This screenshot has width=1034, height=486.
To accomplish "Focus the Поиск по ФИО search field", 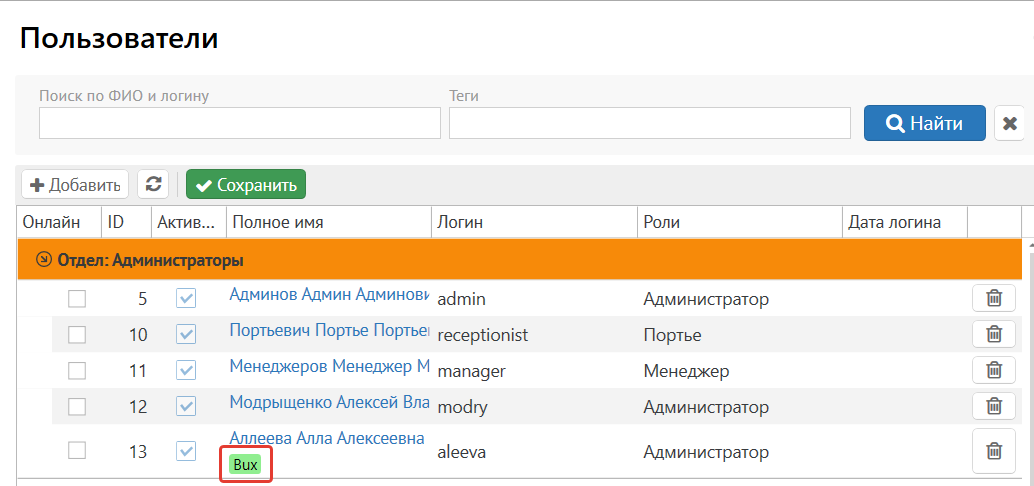I will coord(240,123).
